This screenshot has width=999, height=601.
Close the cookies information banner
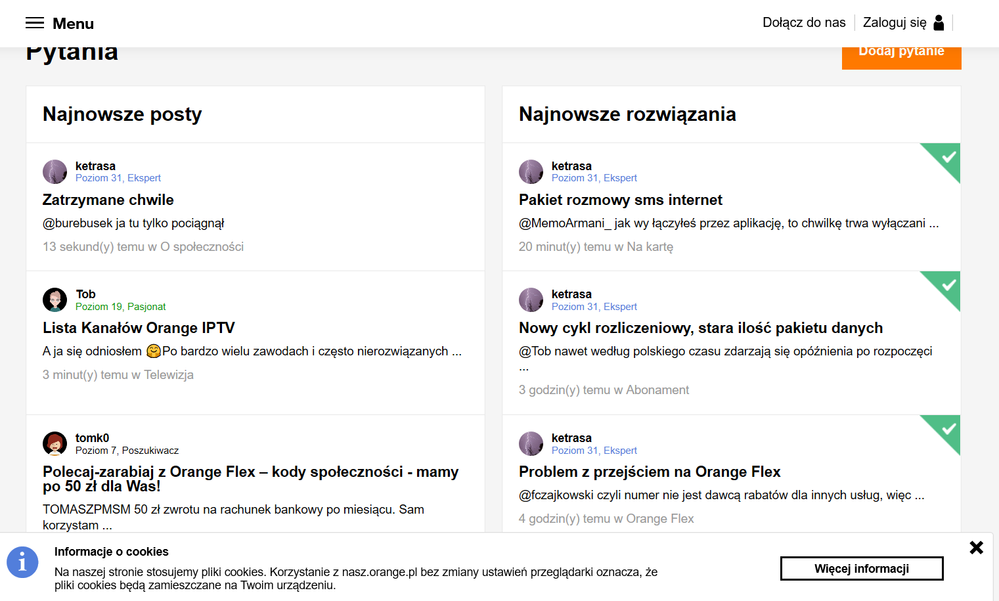[976, 547]
